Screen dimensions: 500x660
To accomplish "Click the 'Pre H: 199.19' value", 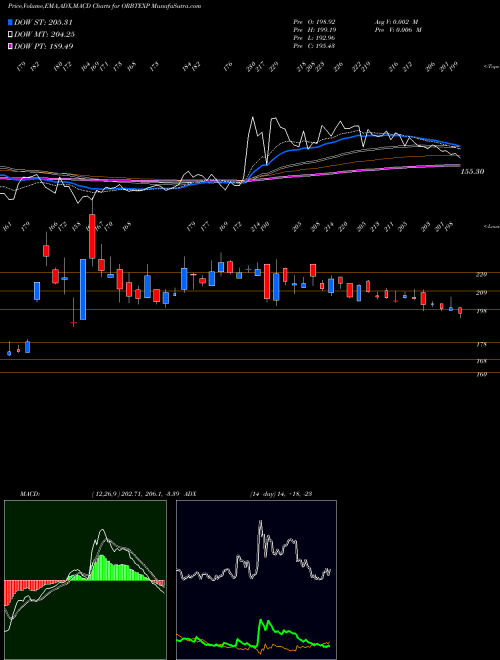I will pyautogui.click(x=314, y=29).
